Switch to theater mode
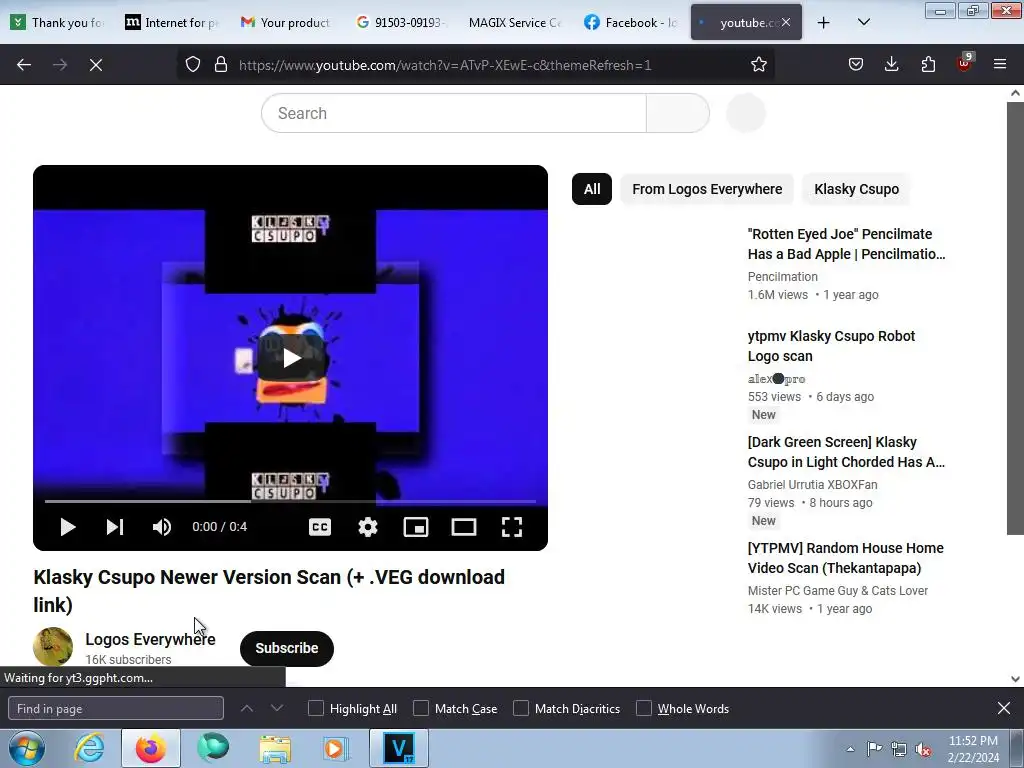The width and height of the screenshot is (1024, 768). (464, 527)
